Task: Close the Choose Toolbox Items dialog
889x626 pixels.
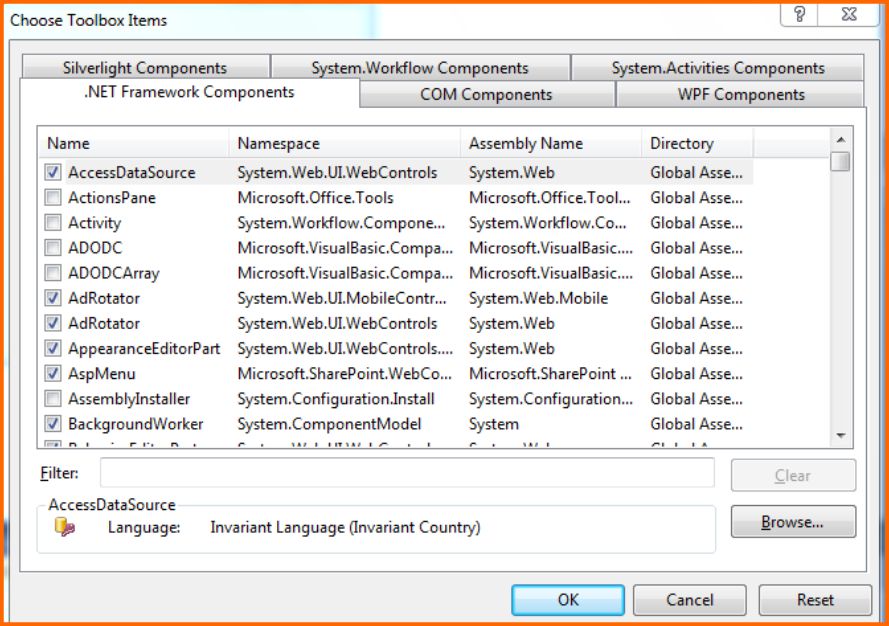Action: click(x=849, y=14)
